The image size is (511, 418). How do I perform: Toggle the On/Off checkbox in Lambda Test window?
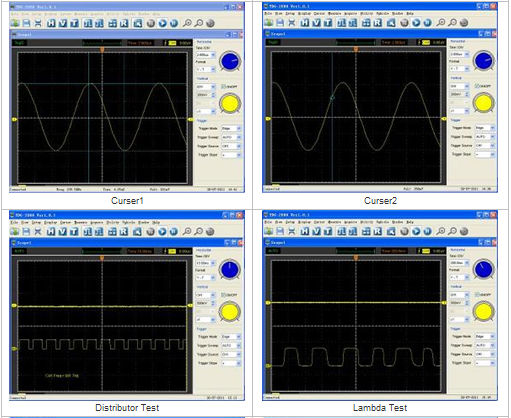tap(477, 295)
